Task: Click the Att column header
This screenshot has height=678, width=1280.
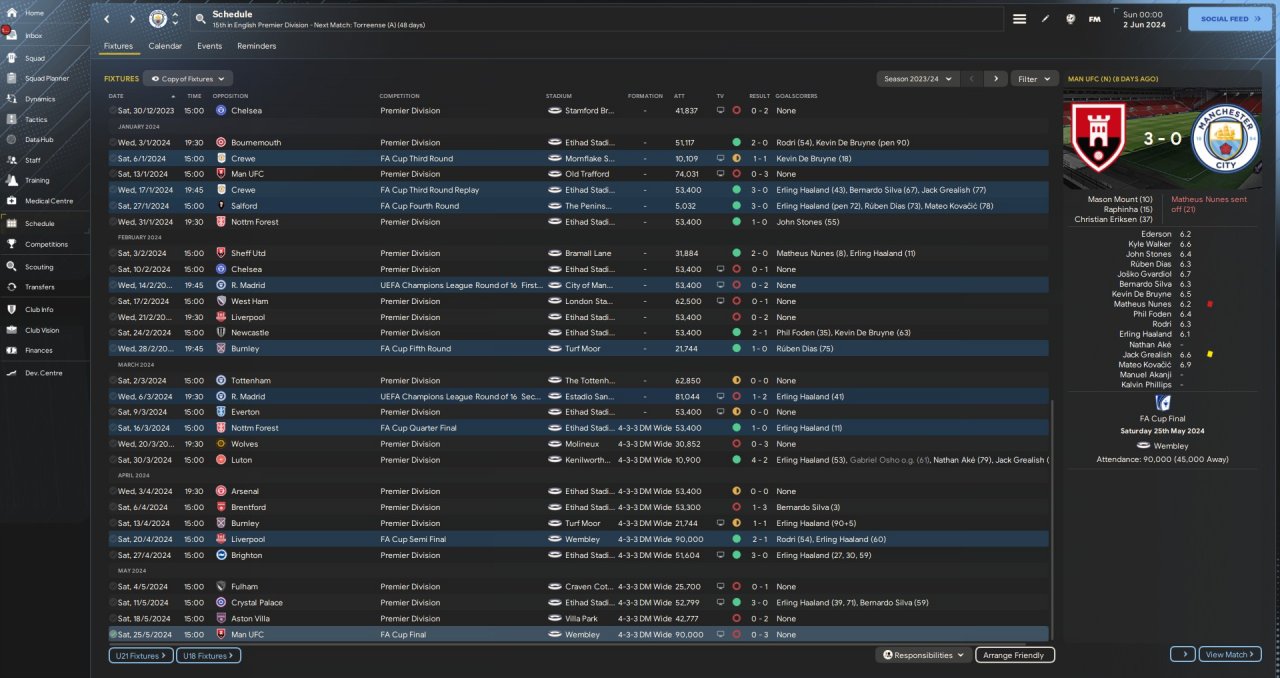Action: [x=680, y=96]
